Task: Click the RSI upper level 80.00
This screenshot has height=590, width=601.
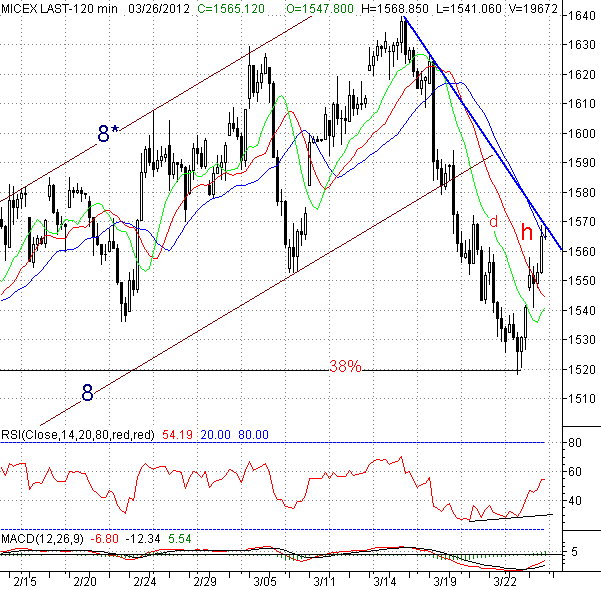Action: [253, 435]
